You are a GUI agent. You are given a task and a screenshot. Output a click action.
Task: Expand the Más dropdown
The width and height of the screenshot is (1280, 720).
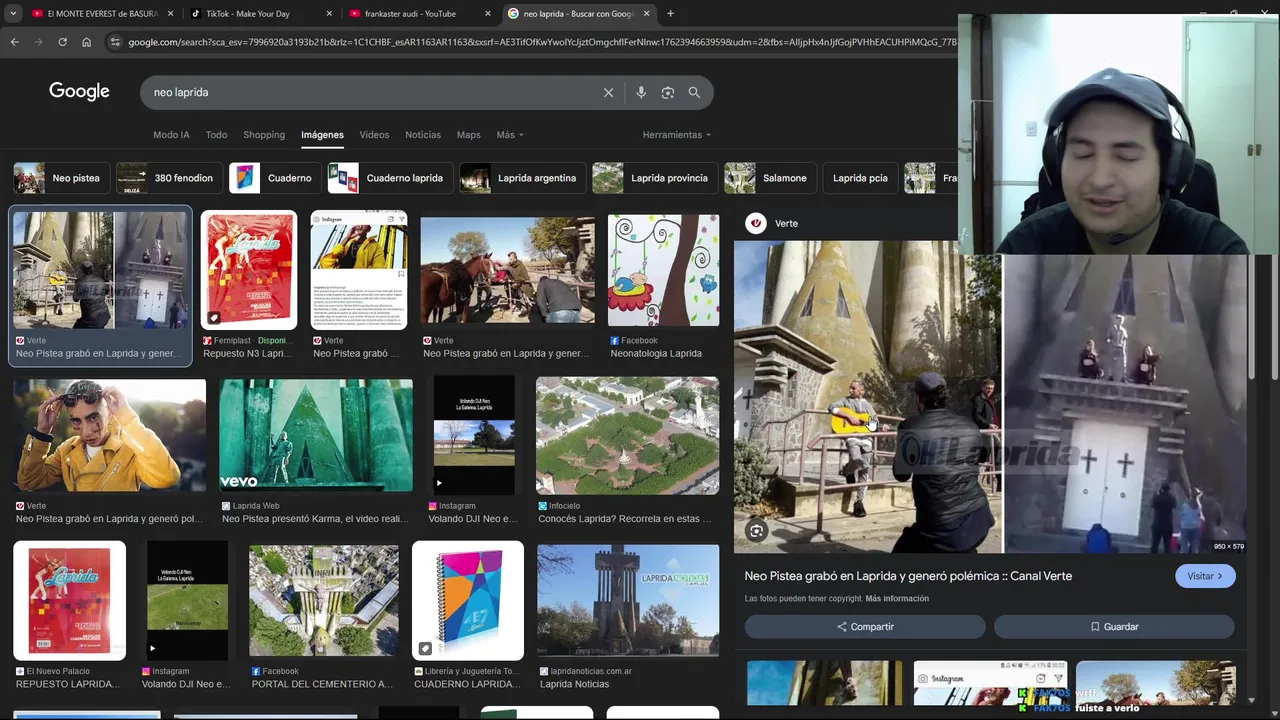coord(510,135)
